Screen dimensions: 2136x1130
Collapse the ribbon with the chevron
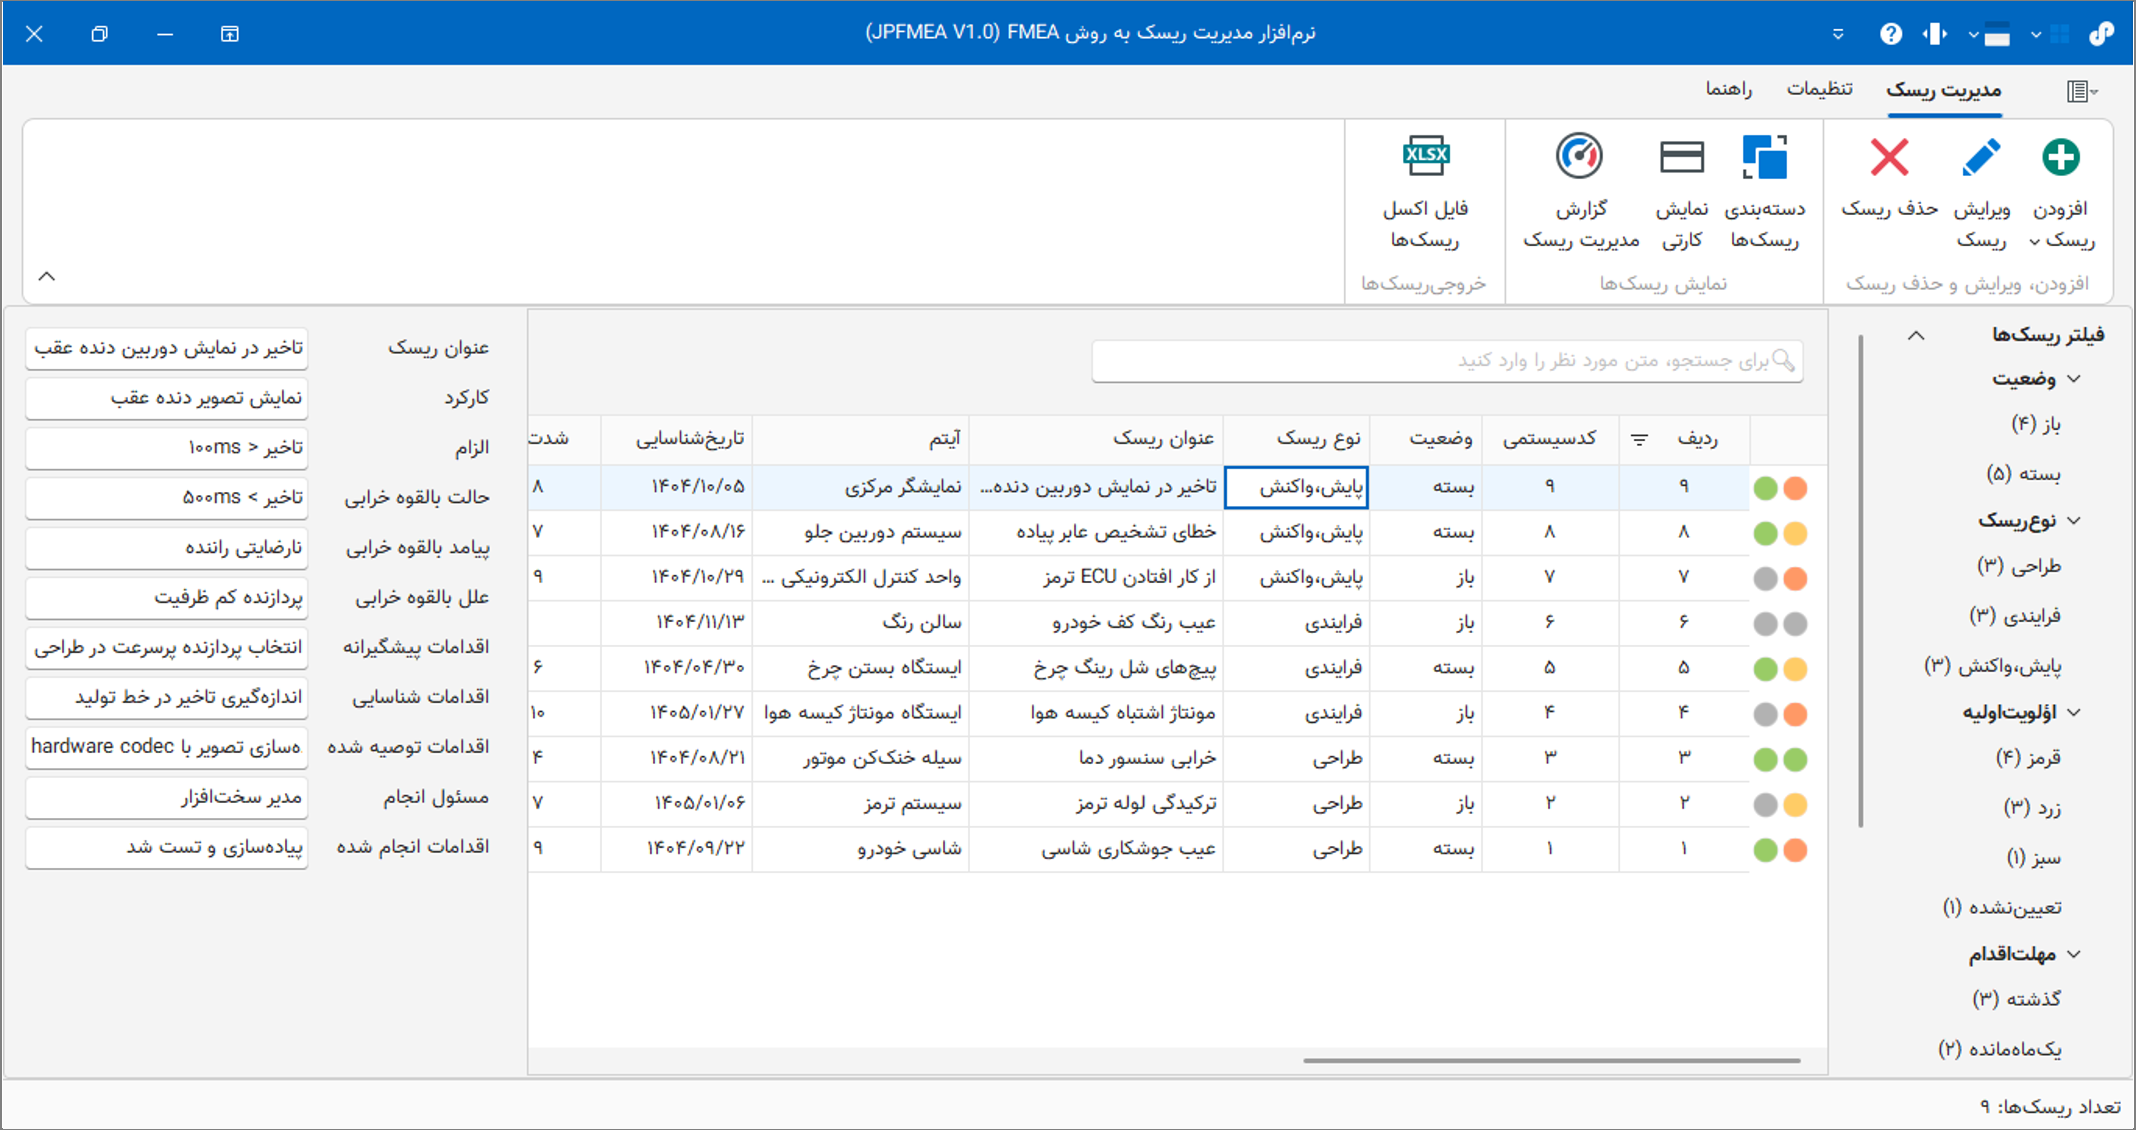coord(47,276)
